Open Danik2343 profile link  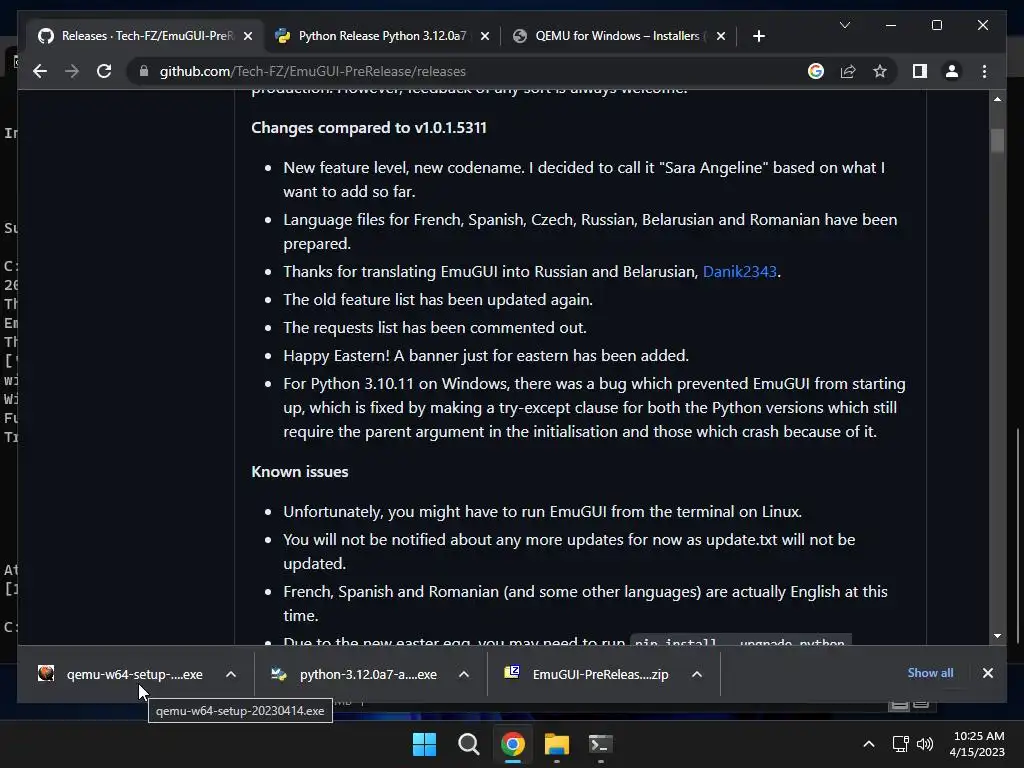click(739, 272)
